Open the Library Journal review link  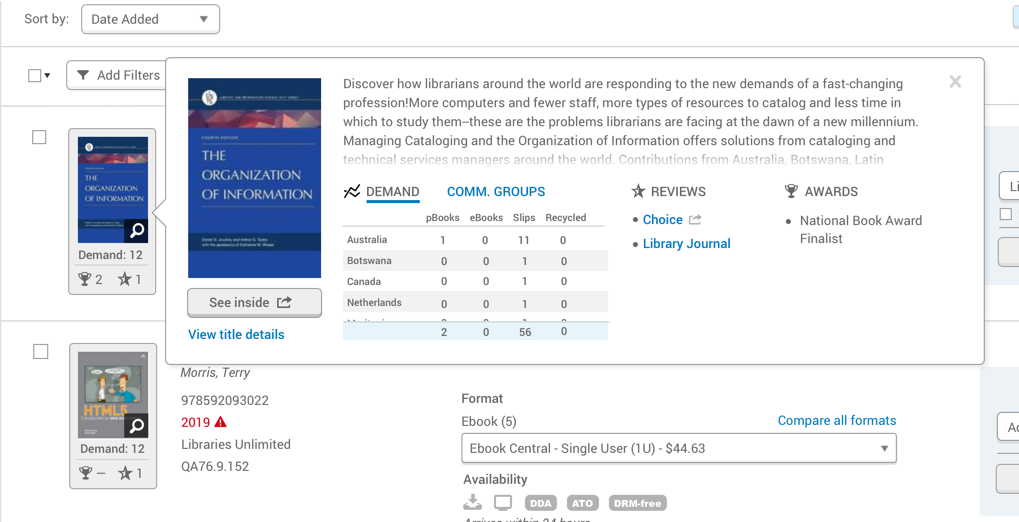coord(686,244)
